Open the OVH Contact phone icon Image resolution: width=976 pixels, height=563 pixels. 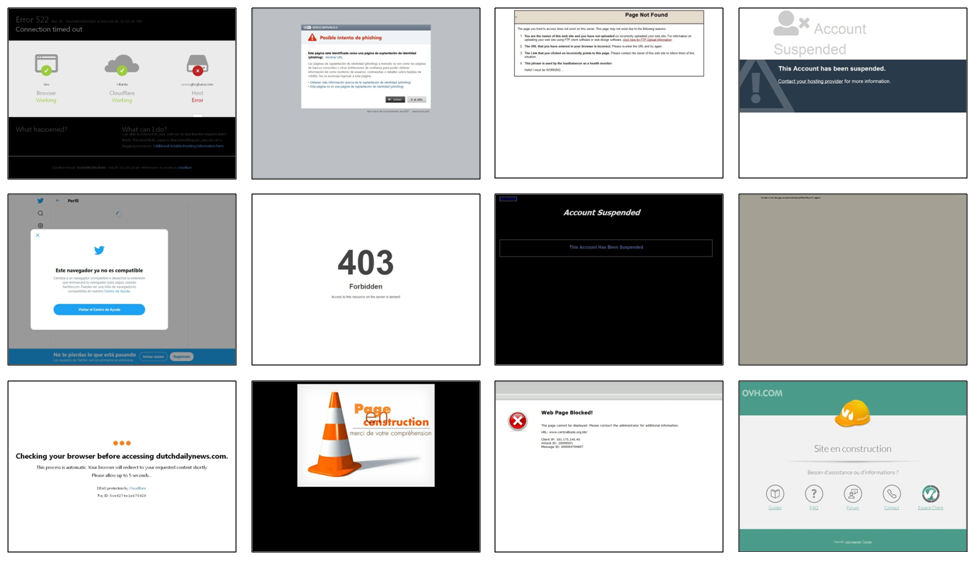point(892,494)
